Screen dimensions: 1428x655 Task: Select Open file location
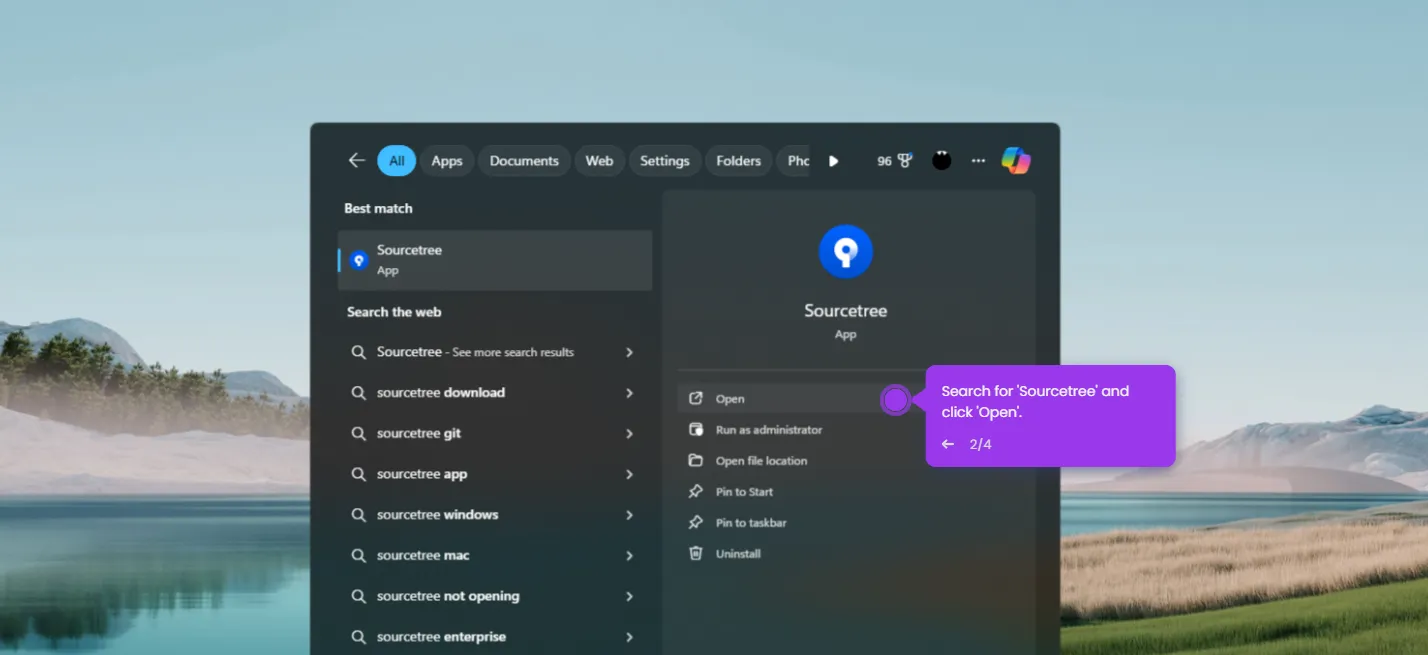point(761,461)
